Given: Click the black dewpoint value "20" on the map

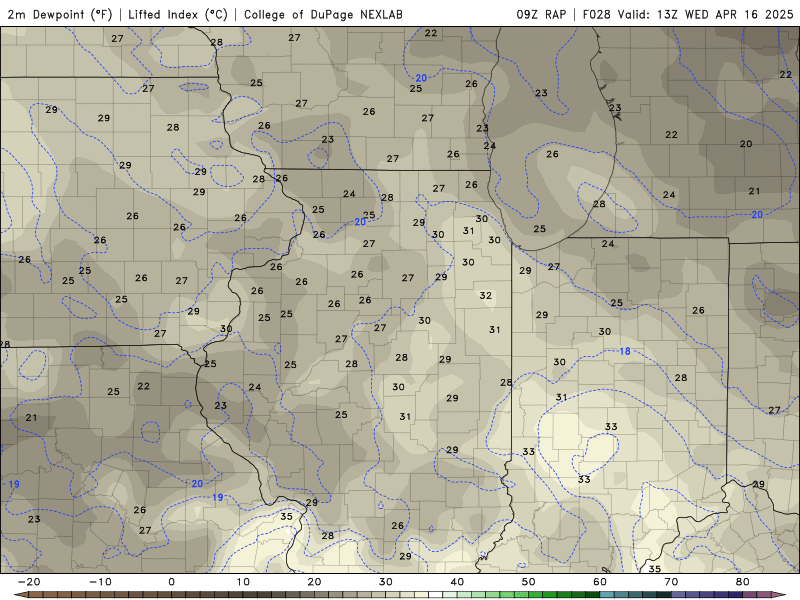Looking at the screenshot, I should pyautogui.click(x=745, y=144).
